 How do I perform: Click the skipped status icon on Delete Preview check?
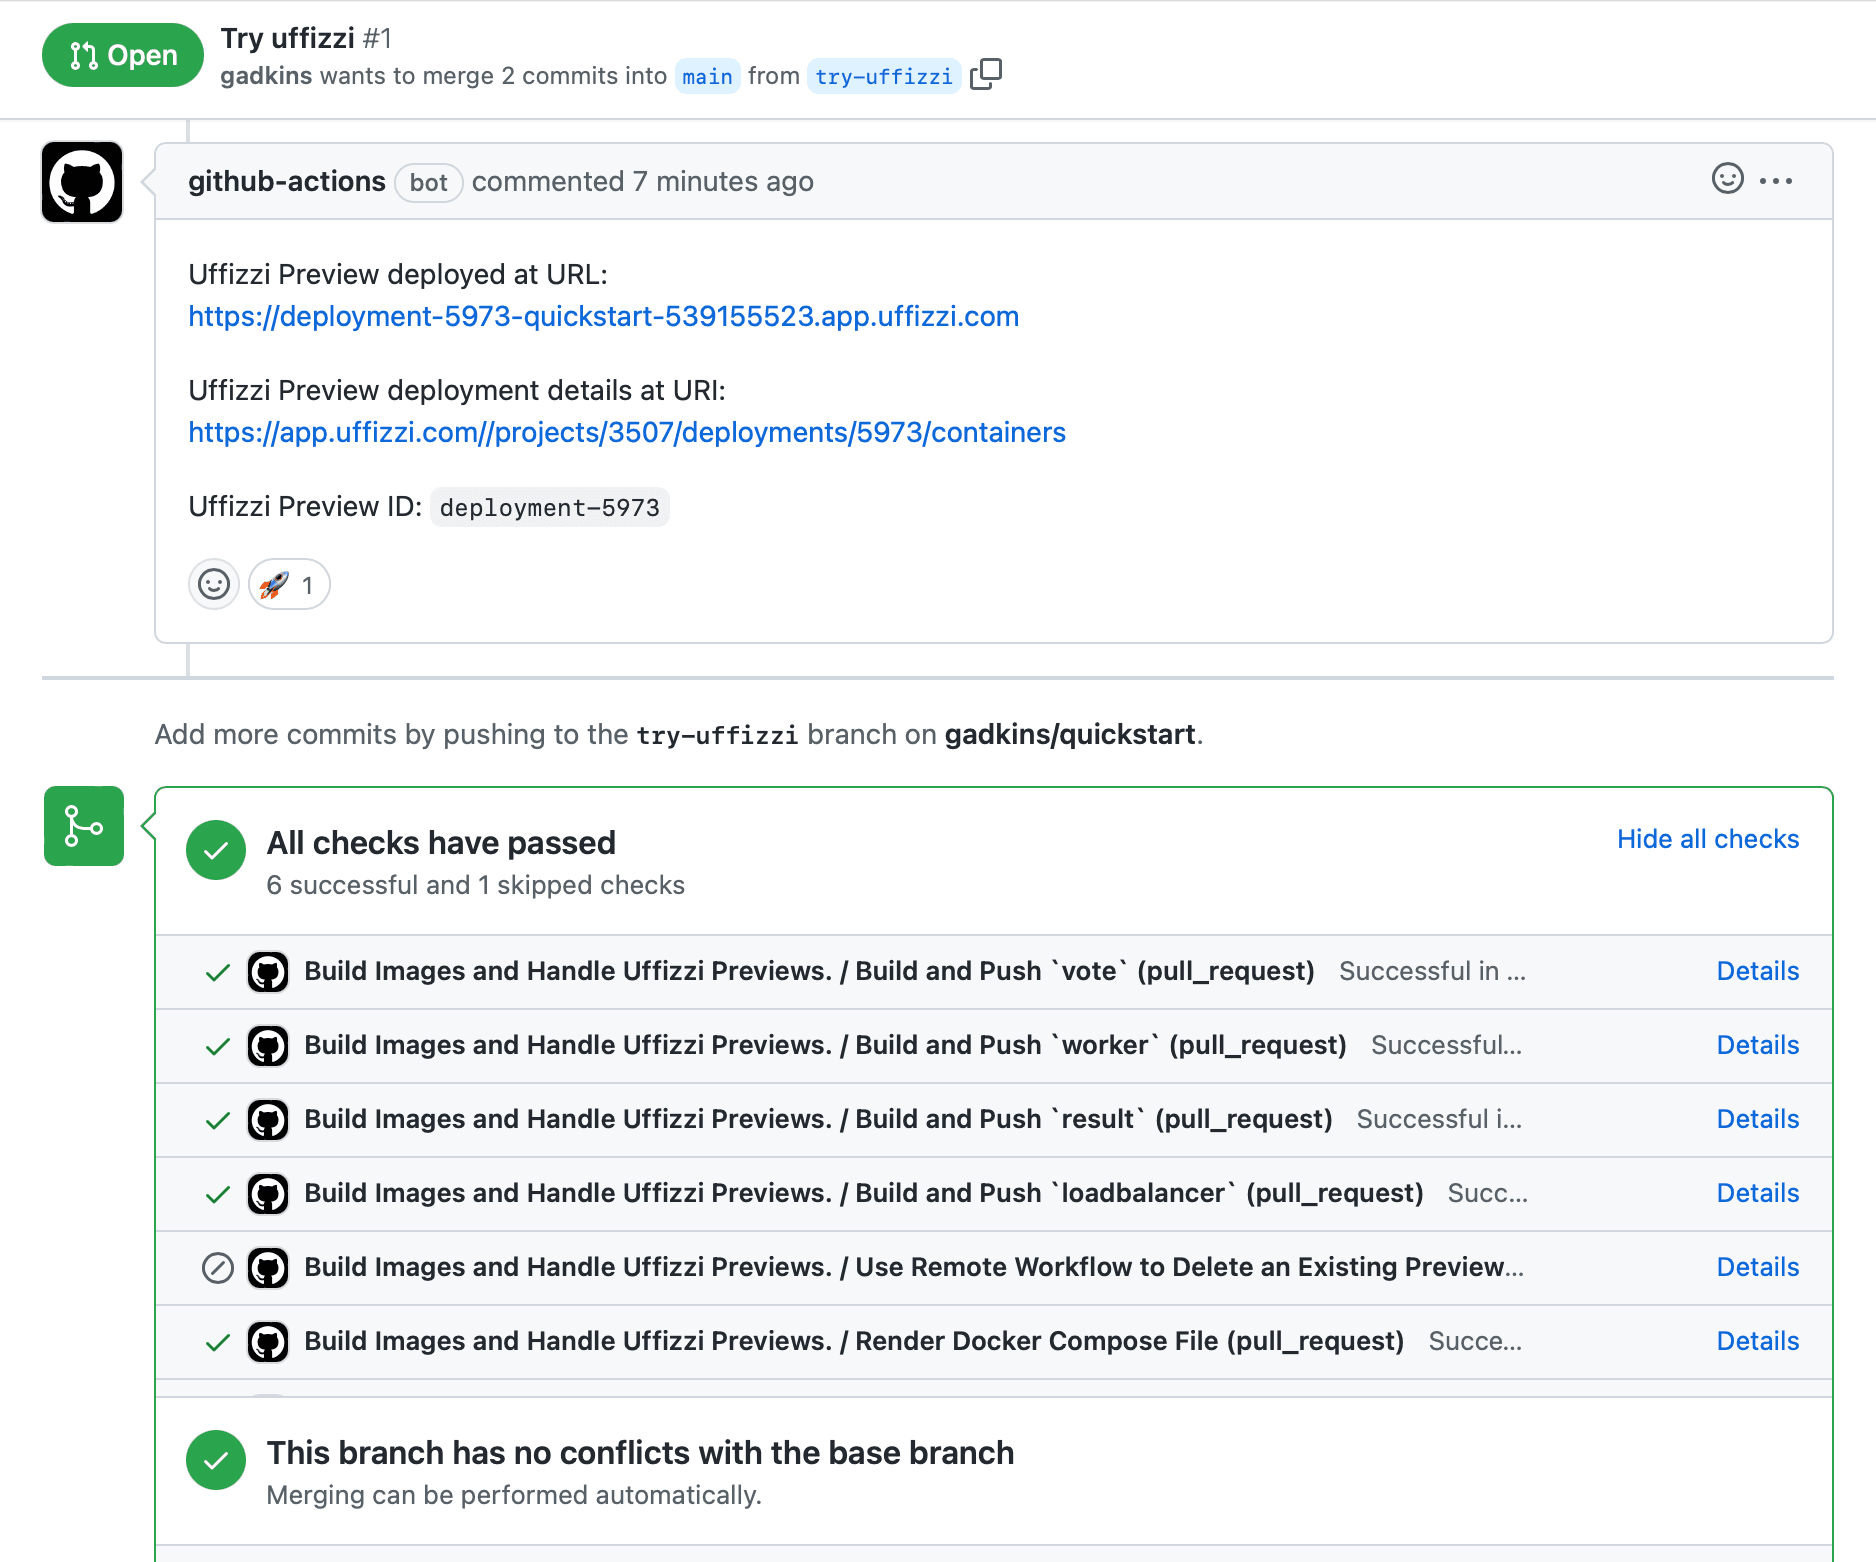pos(217,1268)
